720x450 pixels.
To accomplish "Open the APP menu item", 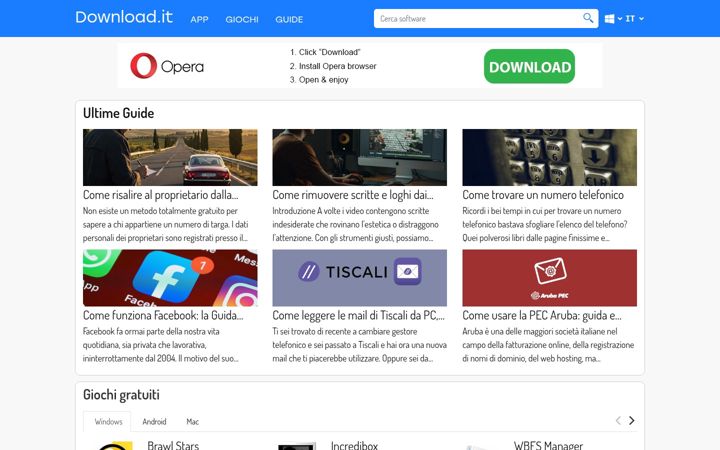I will [199, 19].
